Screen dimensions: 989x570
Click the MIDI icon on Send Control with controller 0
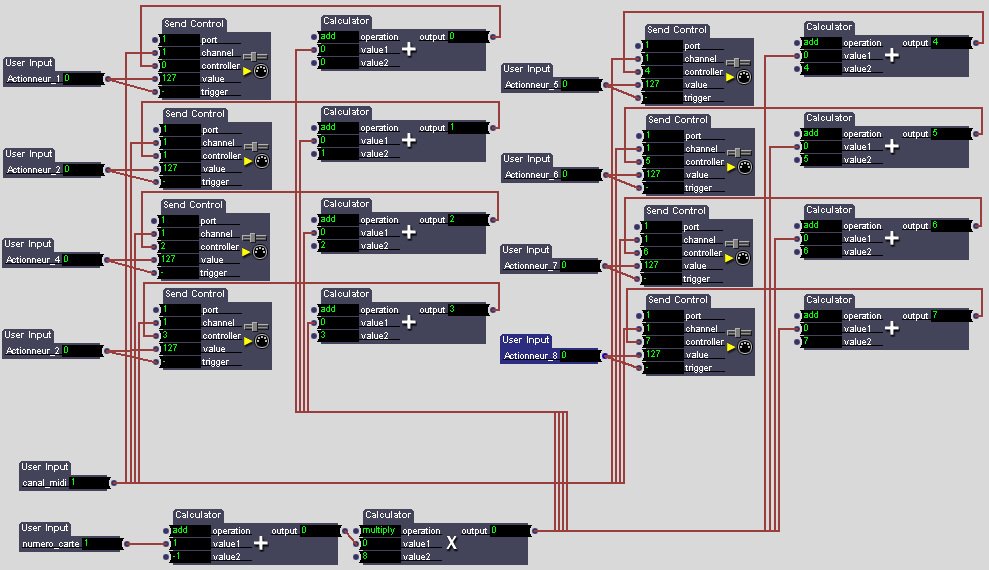pyautogui.click(x=261, y=72)
